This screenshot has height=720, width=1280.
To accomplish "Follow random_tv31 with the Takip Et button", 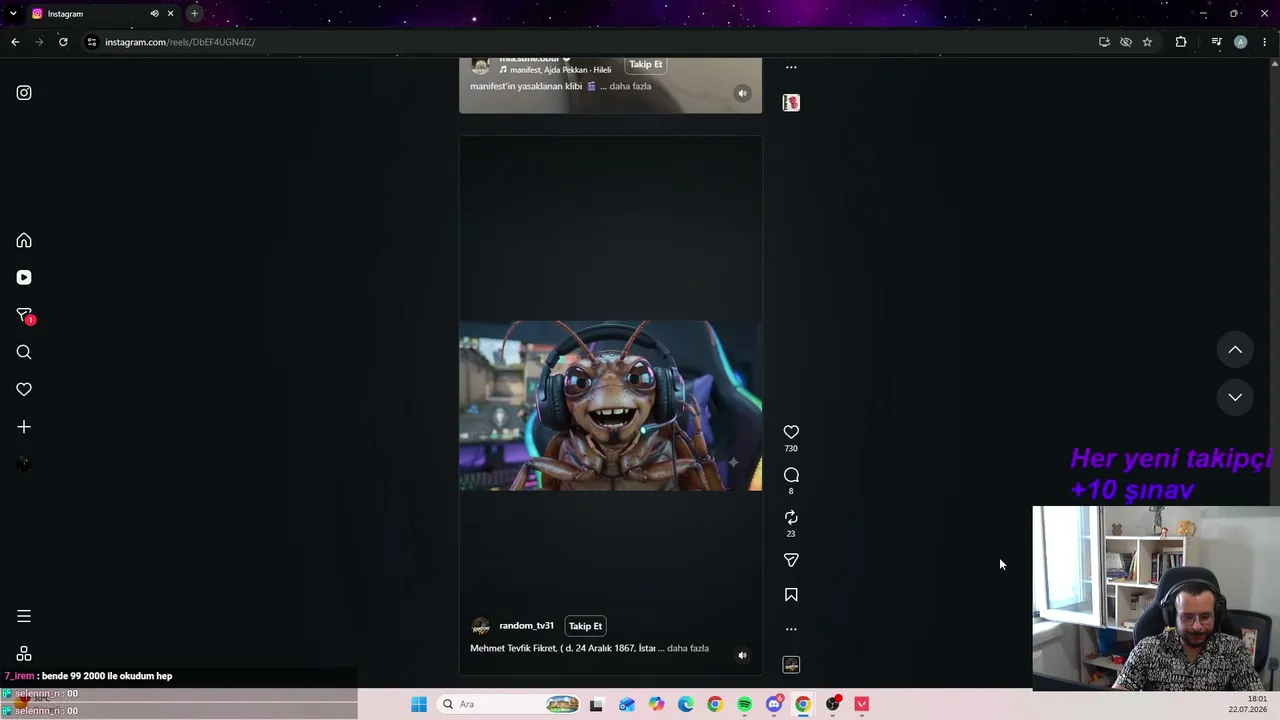I will [585, 626].
